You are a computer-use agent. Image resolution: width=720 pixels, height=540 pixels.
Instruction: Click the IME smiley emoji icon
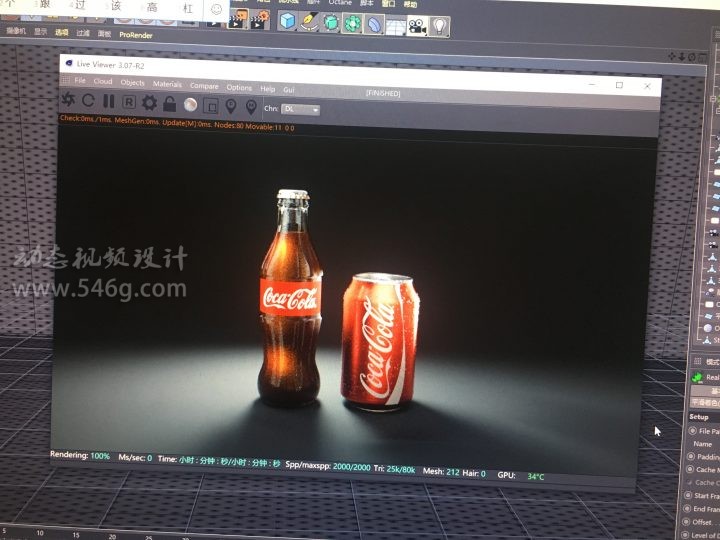tap(216, 9)
